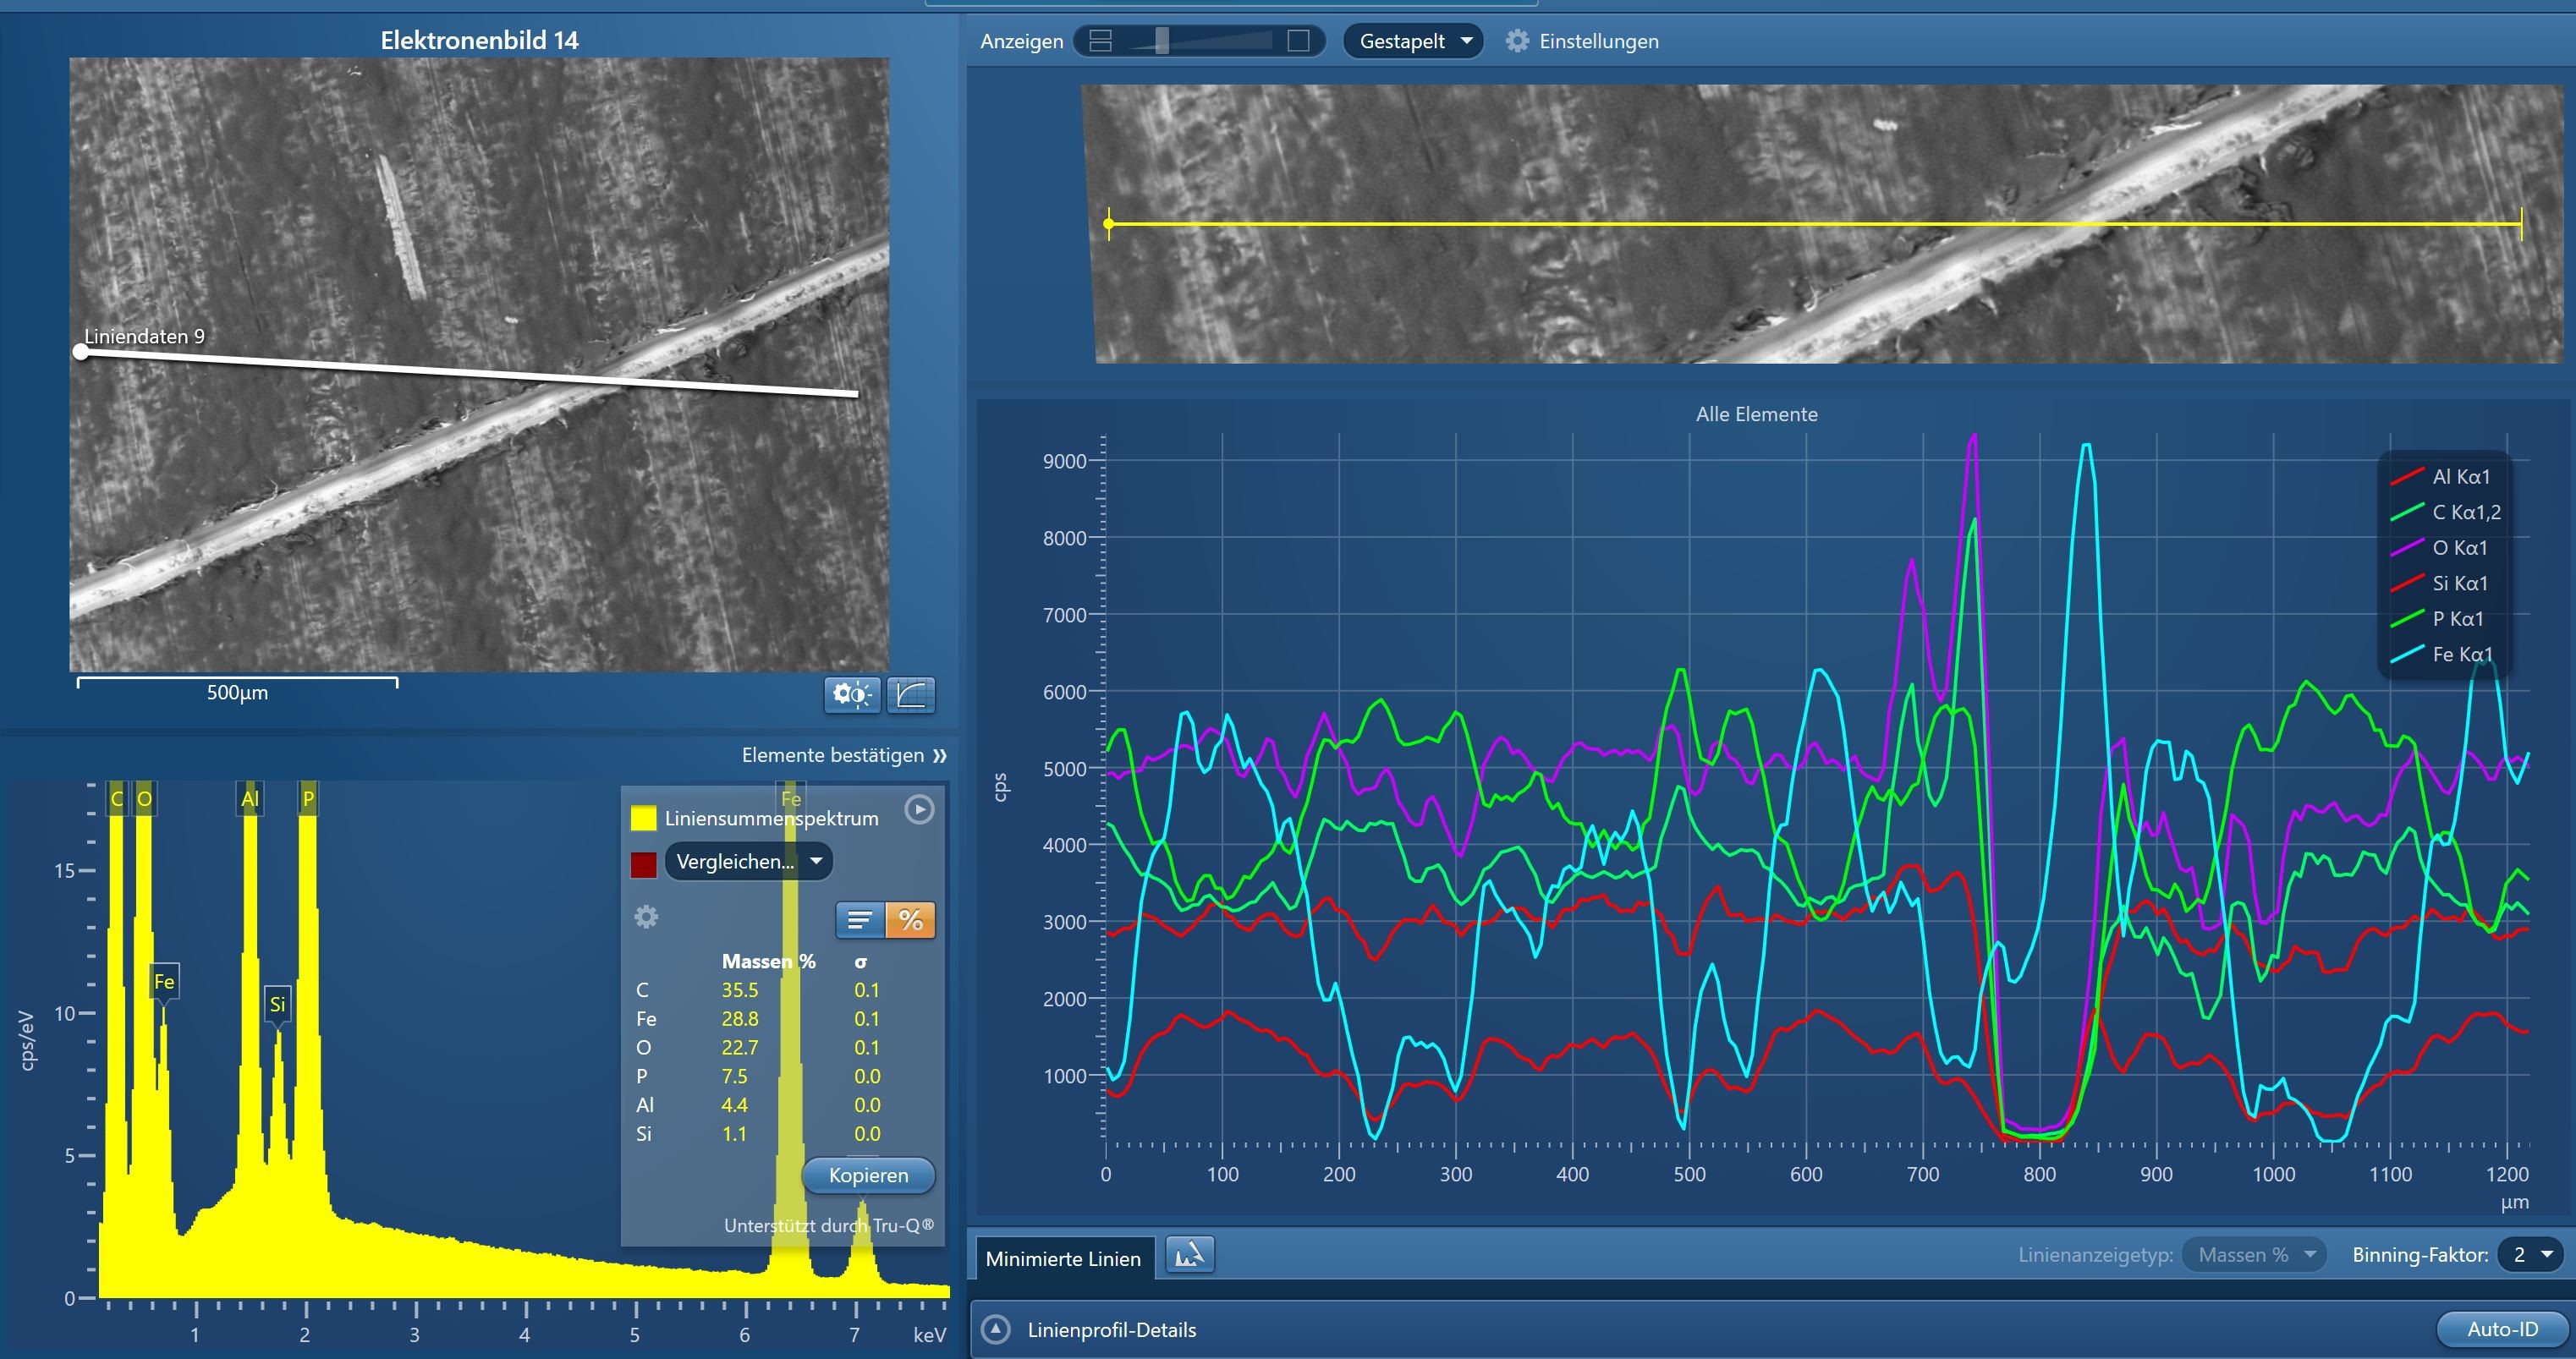Click the Einstellungen gear icon

point(1517,41)
